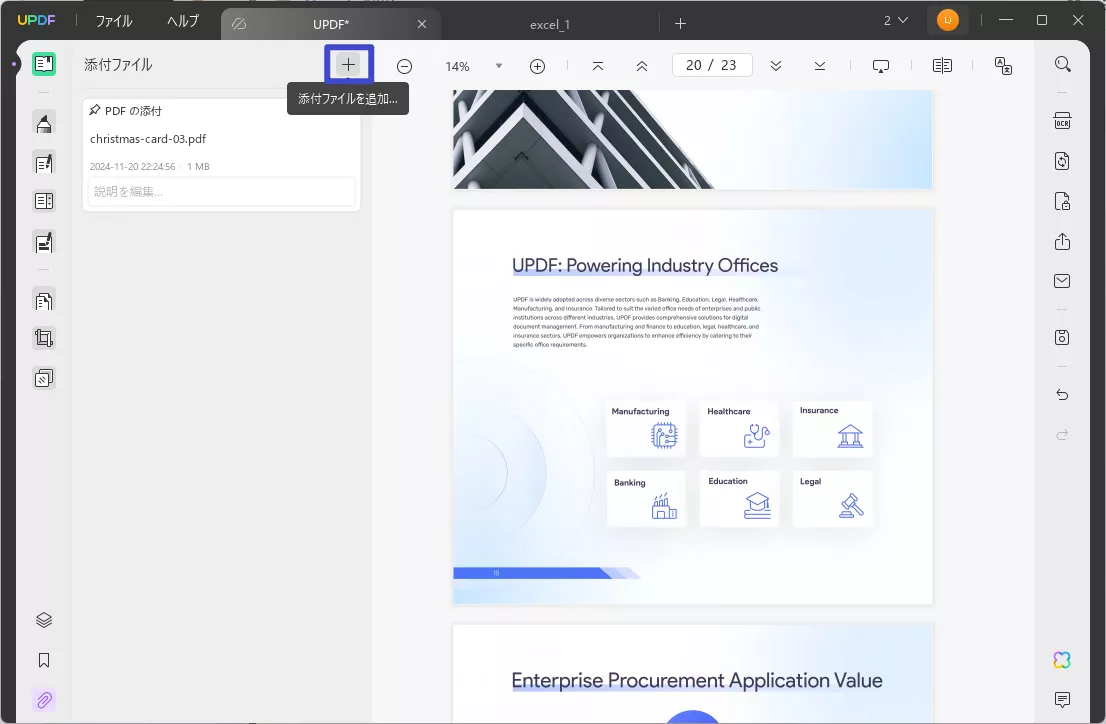Open the Attachments paperclip panel
The image size is (1106, 724).
pyautogui.click(x=44, y=700)
